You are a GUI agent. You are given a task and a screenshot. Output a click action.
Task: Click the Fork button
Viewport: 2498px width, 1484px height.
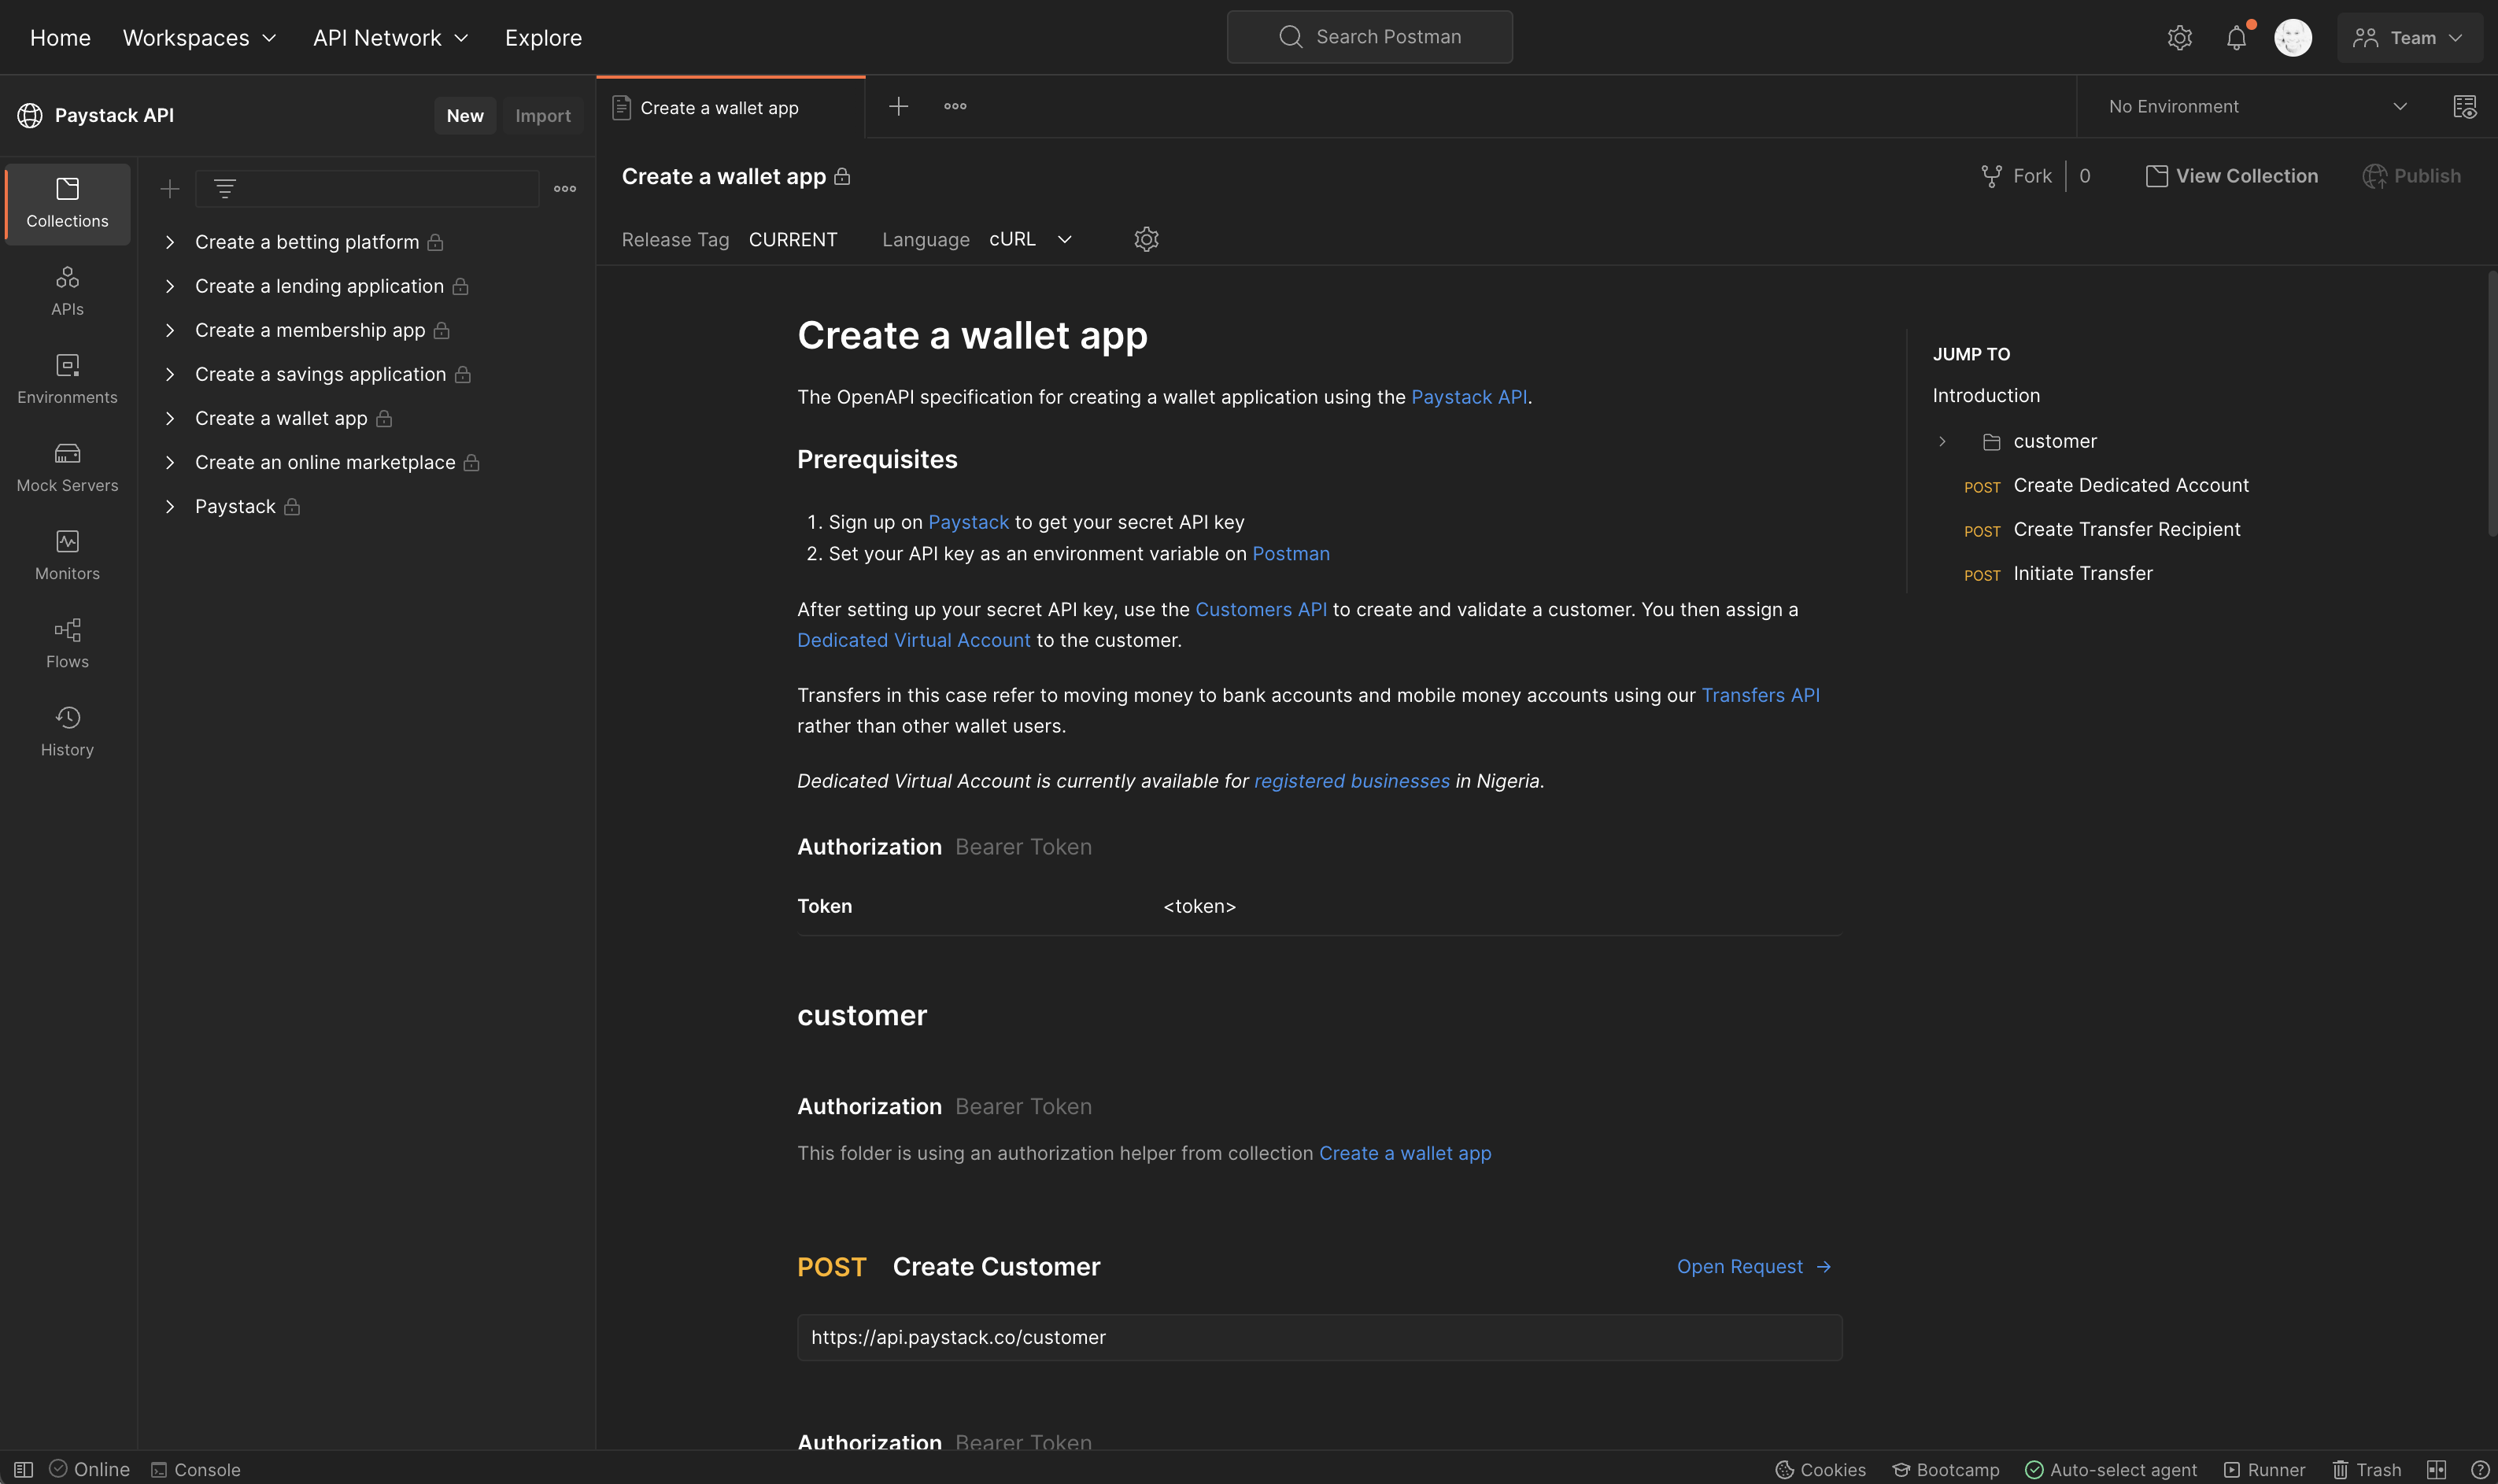click(2016, 176)
